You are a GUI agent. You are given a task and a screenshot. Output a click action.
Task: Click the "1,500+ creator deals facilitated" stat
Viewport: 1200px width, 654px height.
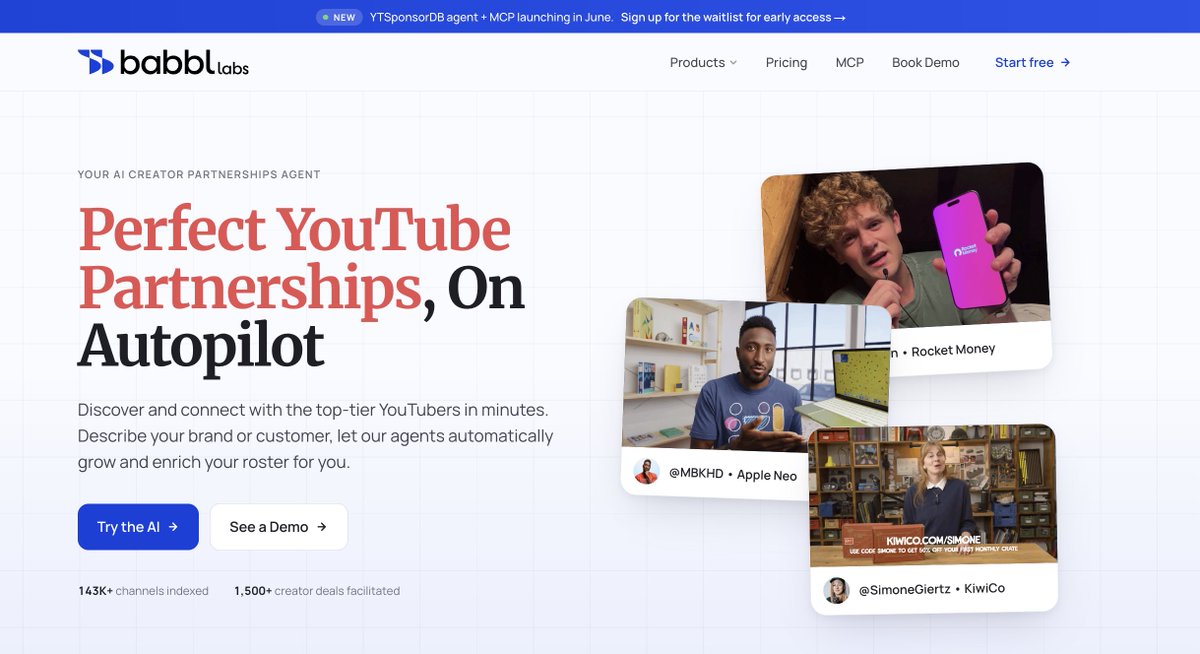tap(317, 591)
